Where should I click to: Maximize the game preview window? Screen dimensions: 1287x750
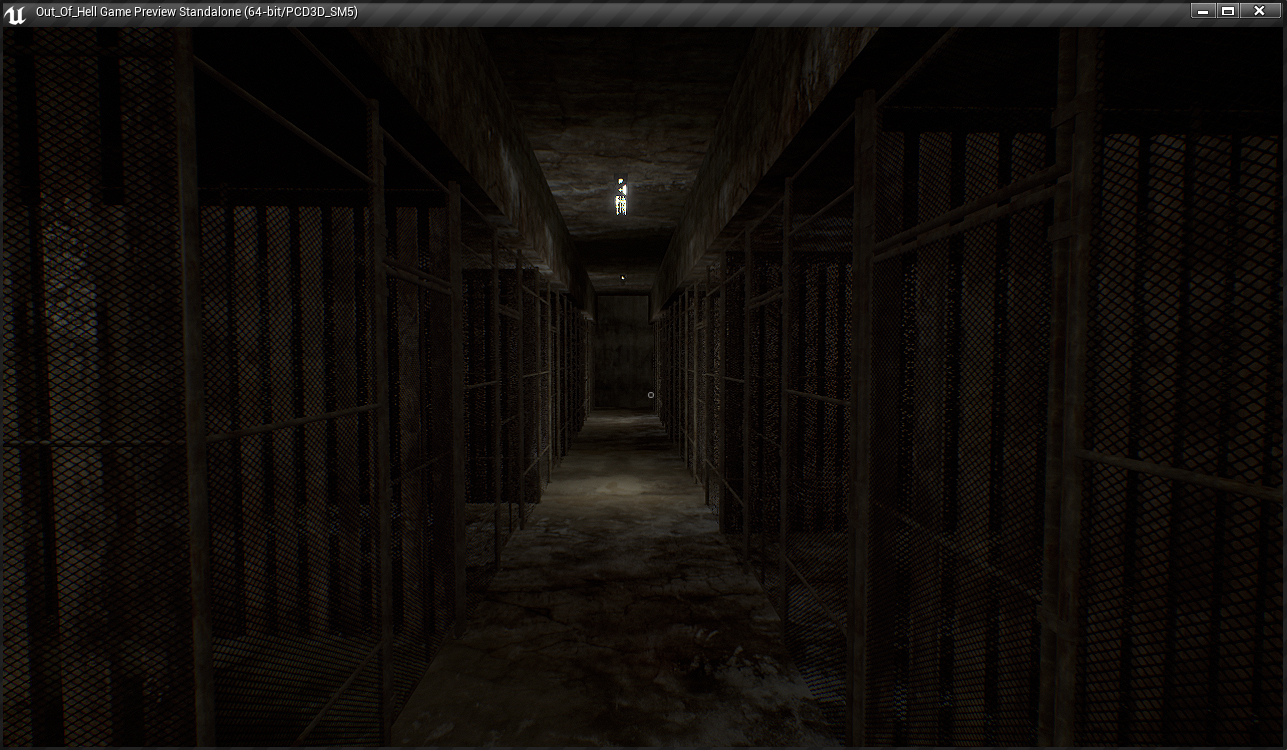1229,11
